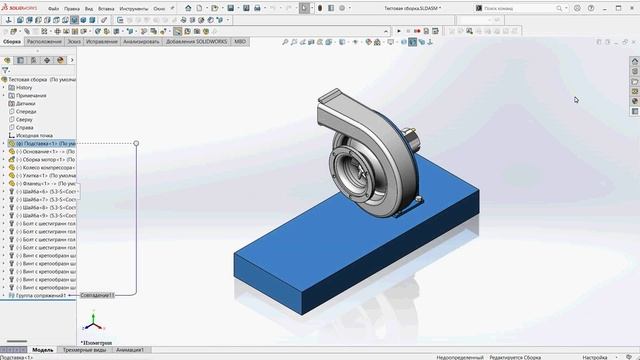This screenshot has width=640, height=360.
Task: Click the Совпадение11 mate label
Action: 97,295
